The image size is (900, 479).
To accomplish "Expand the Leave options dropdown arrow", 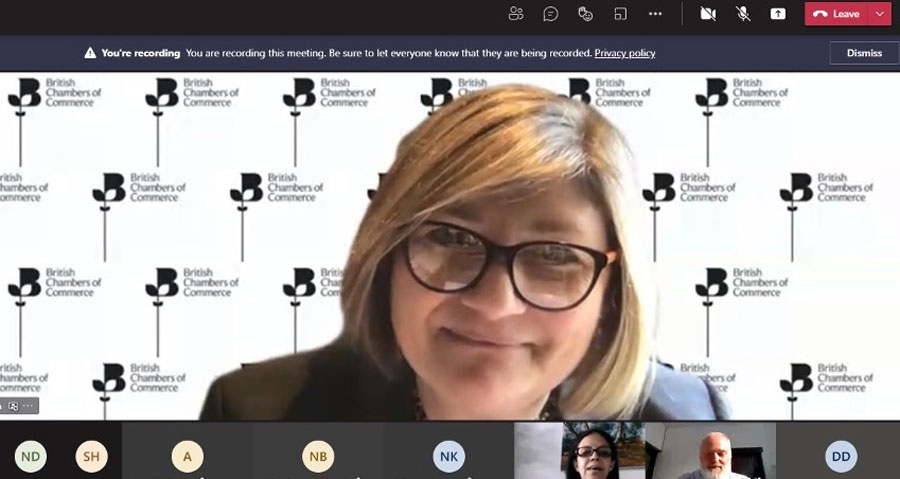I will tap(880, 14).
